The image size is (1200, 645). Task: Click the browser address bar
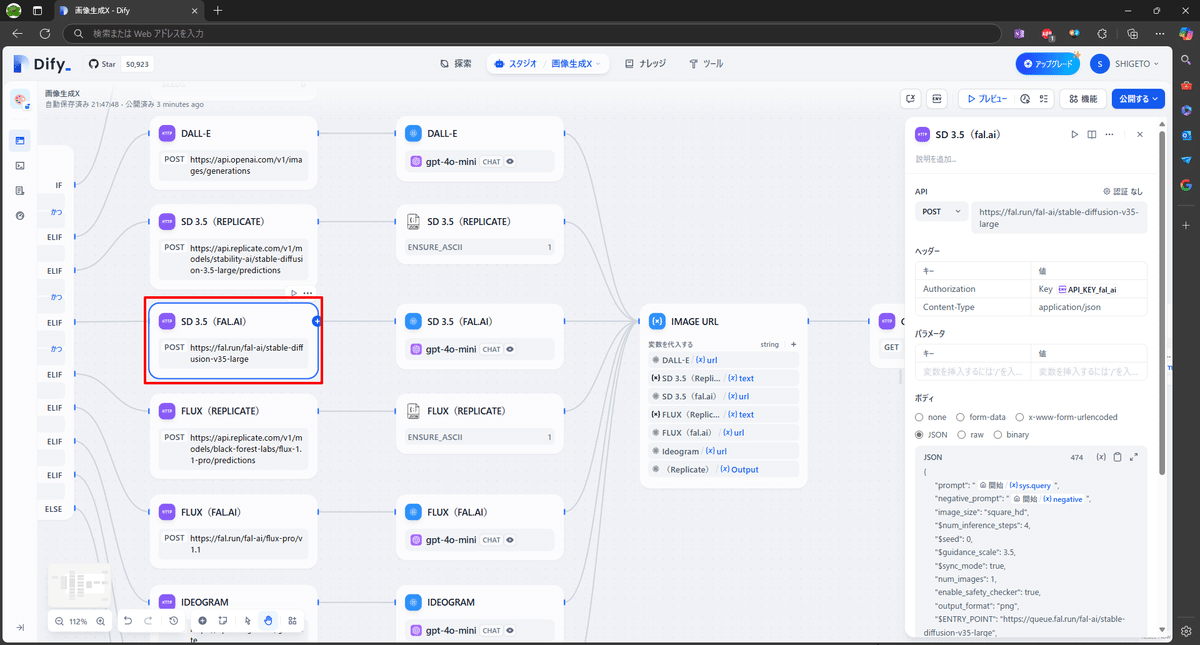(x=532, y=33)
